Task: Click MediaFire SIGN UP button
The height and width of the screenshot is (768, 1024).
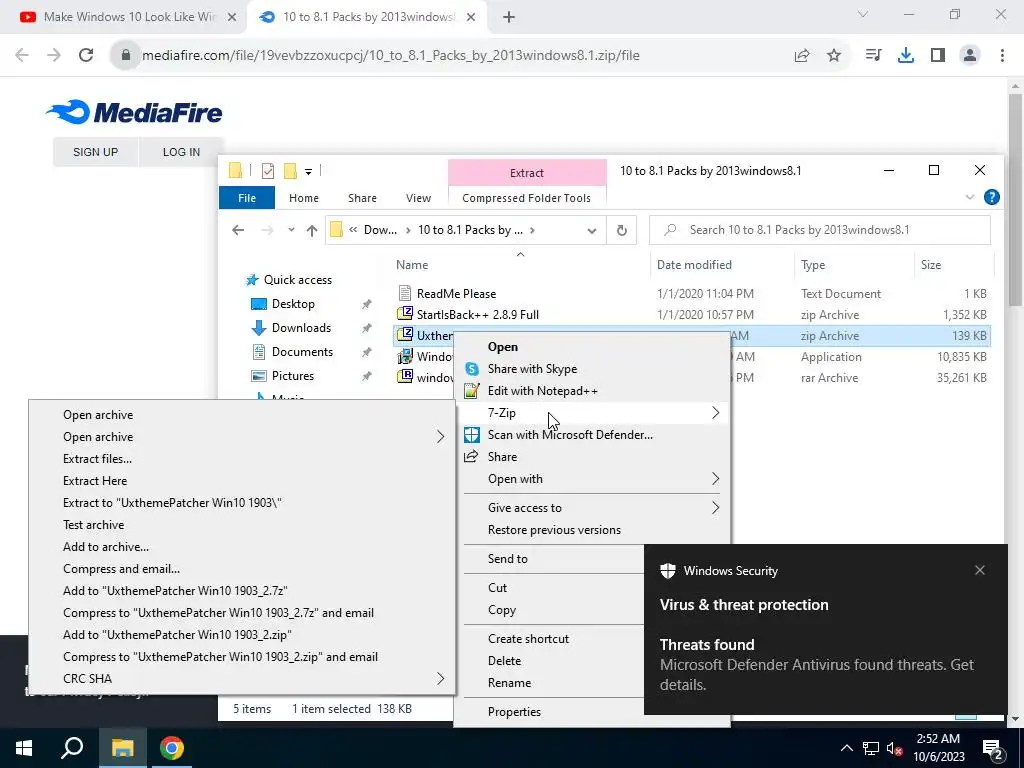Action: (95, 152)
